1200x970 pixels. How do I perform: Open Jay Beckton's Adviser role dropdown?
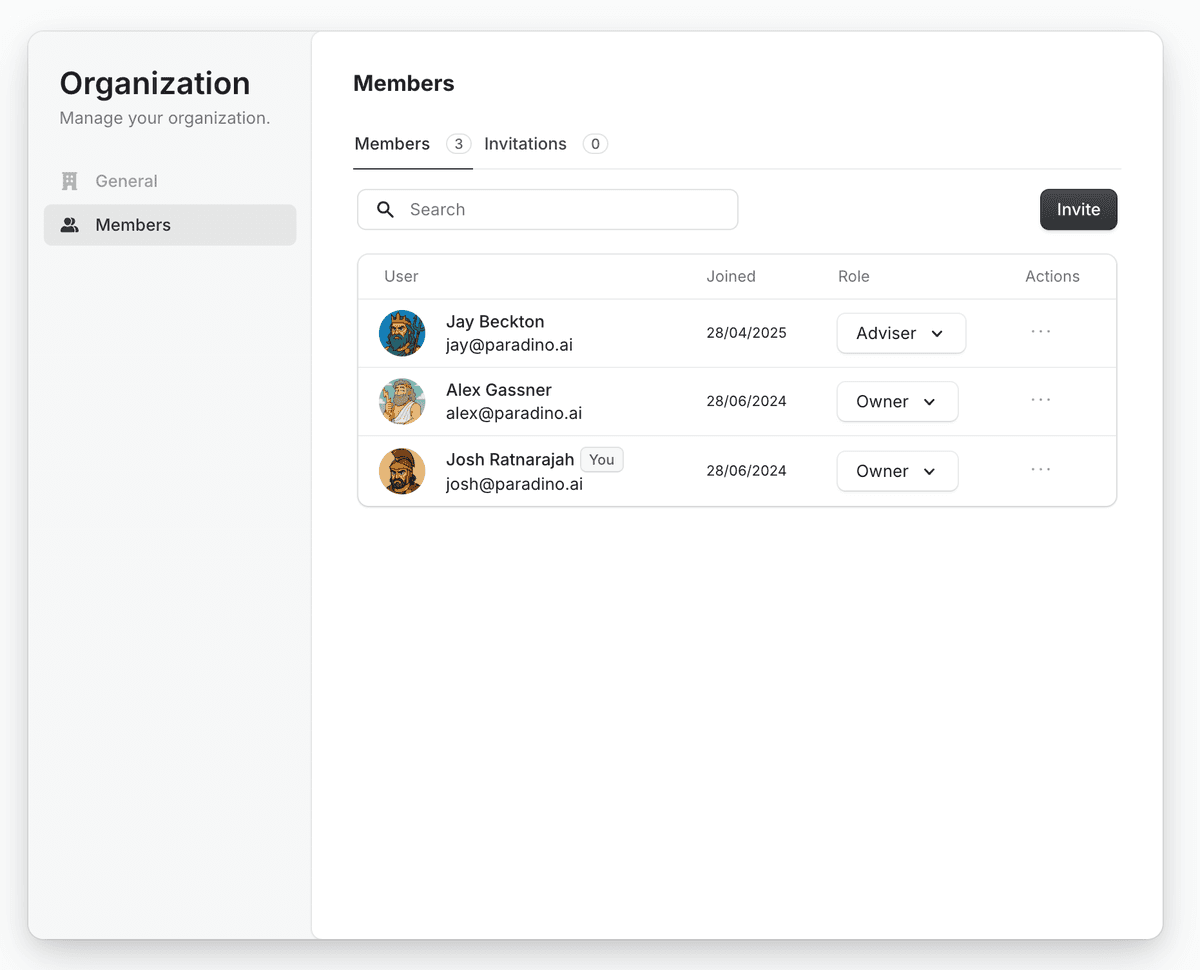(x=901, y=333)
